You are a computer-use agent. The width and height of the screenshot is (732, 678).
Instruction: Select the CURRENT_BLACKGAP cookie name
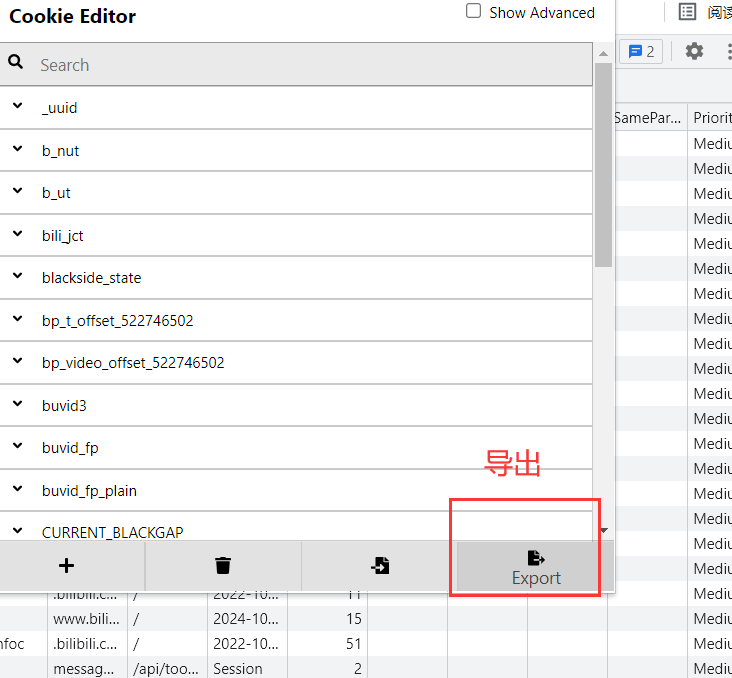pyautogui.click(x=113, y=533)
